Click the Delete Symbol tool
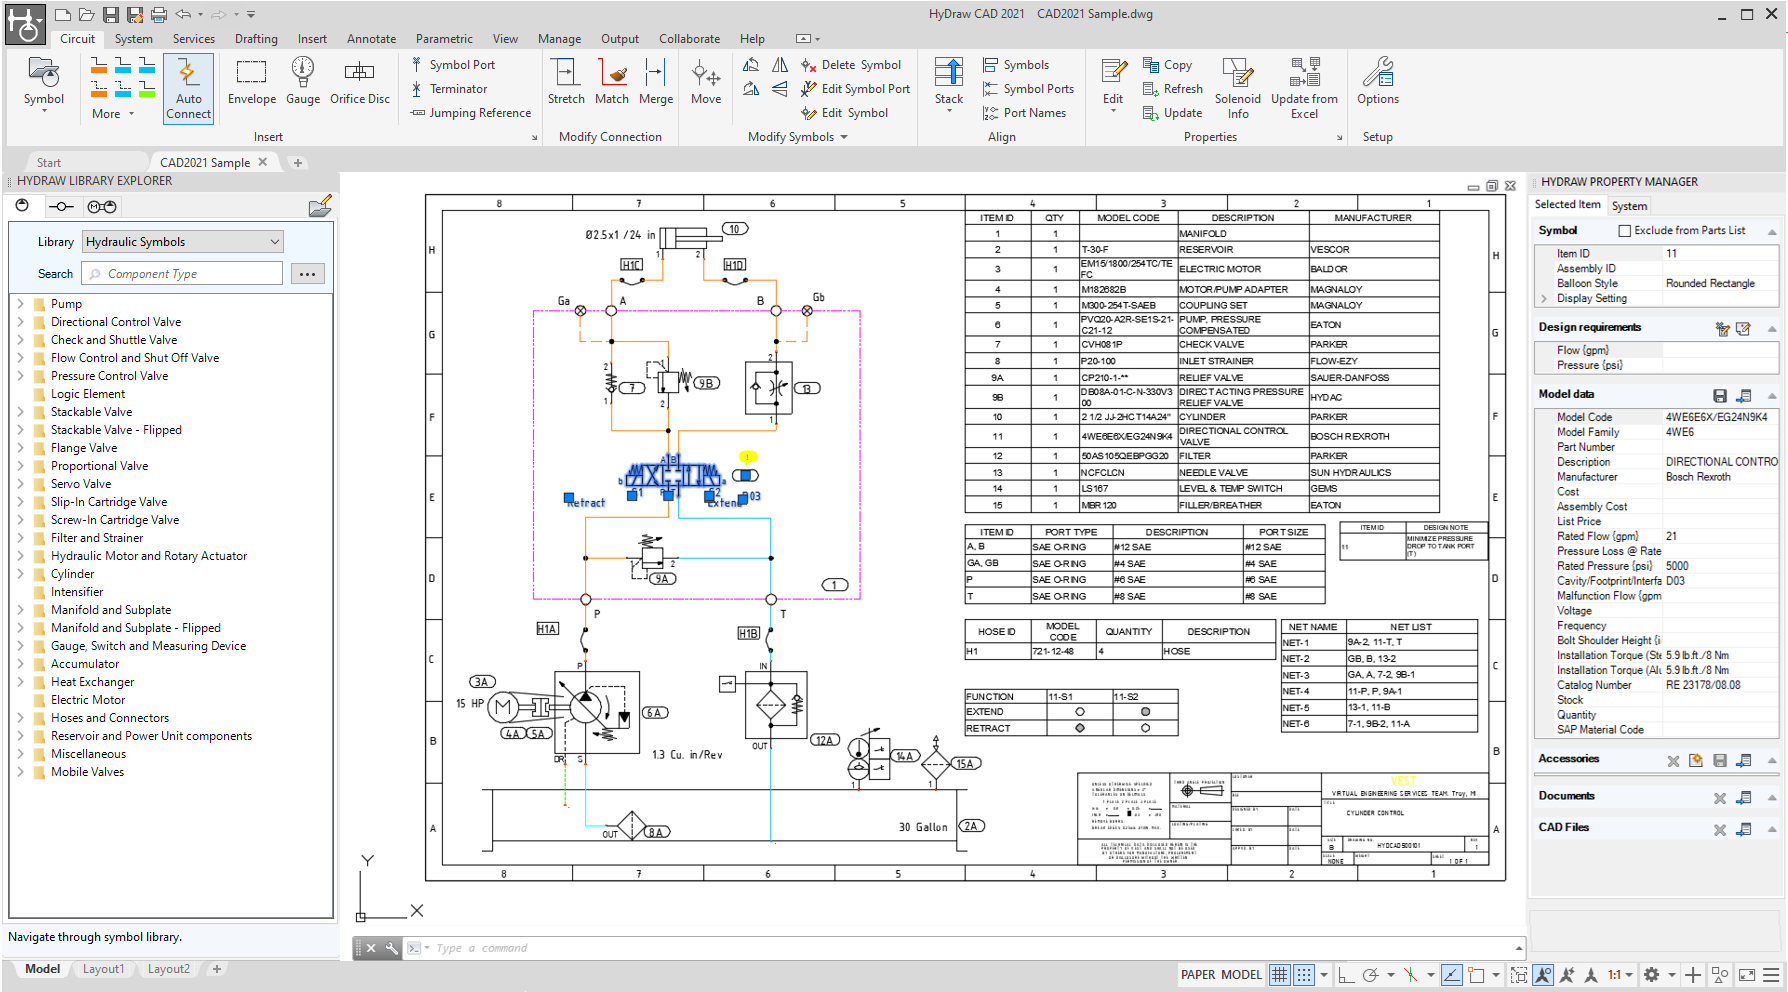The image size is (1788, 992). point(851,65)
